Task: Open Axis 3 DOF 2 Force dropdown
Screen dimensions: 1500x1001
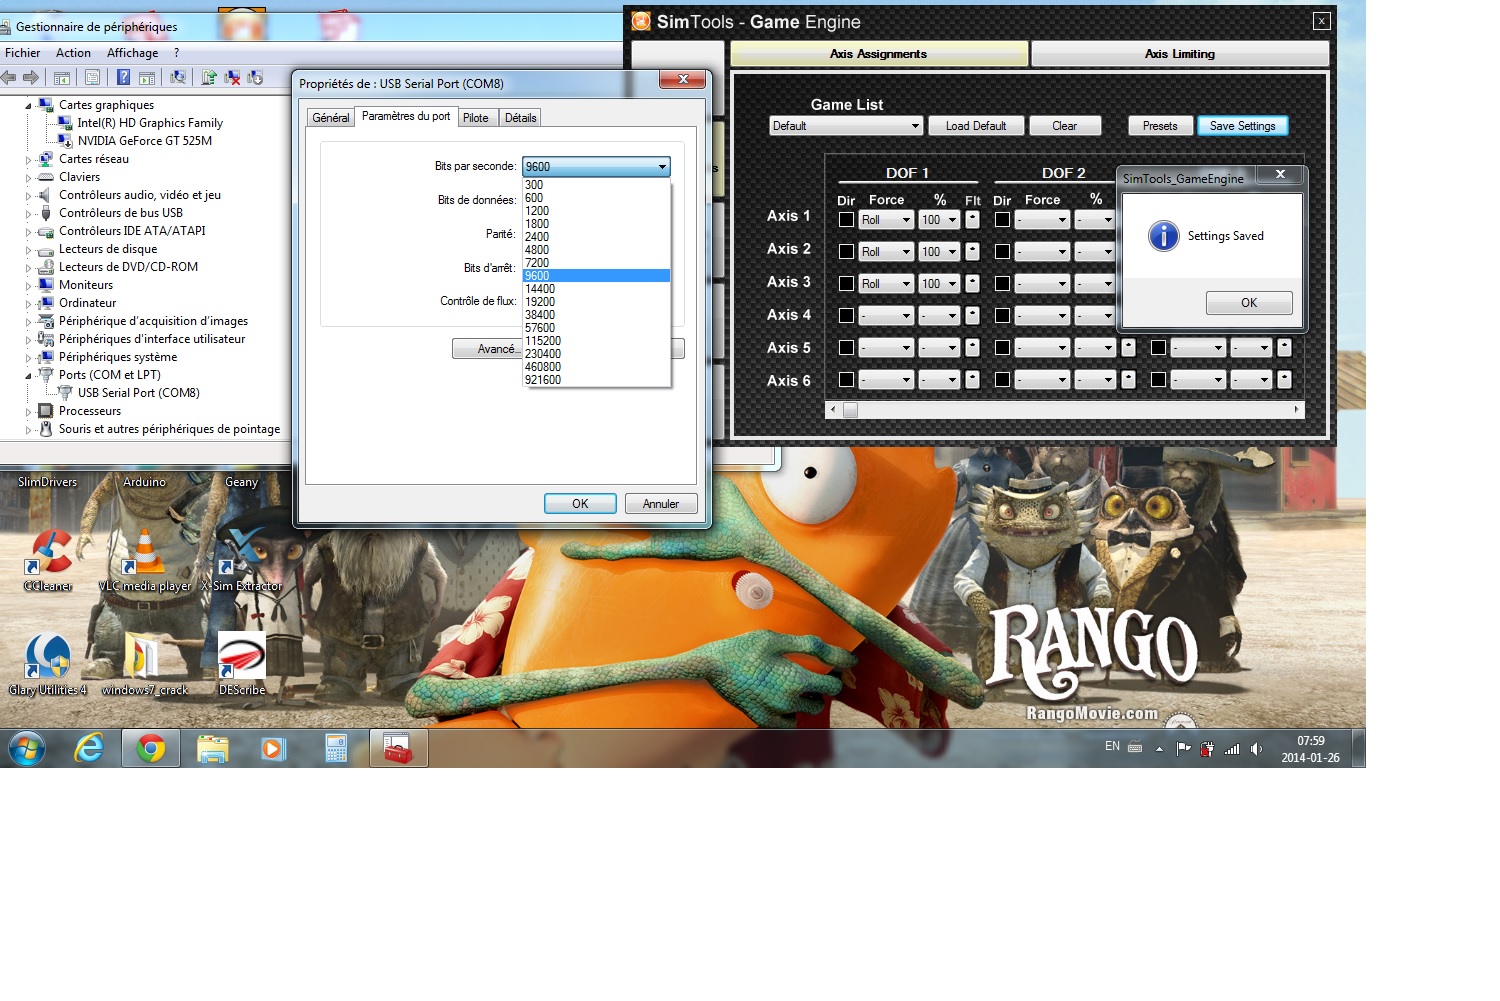Action: point(1042,283)
